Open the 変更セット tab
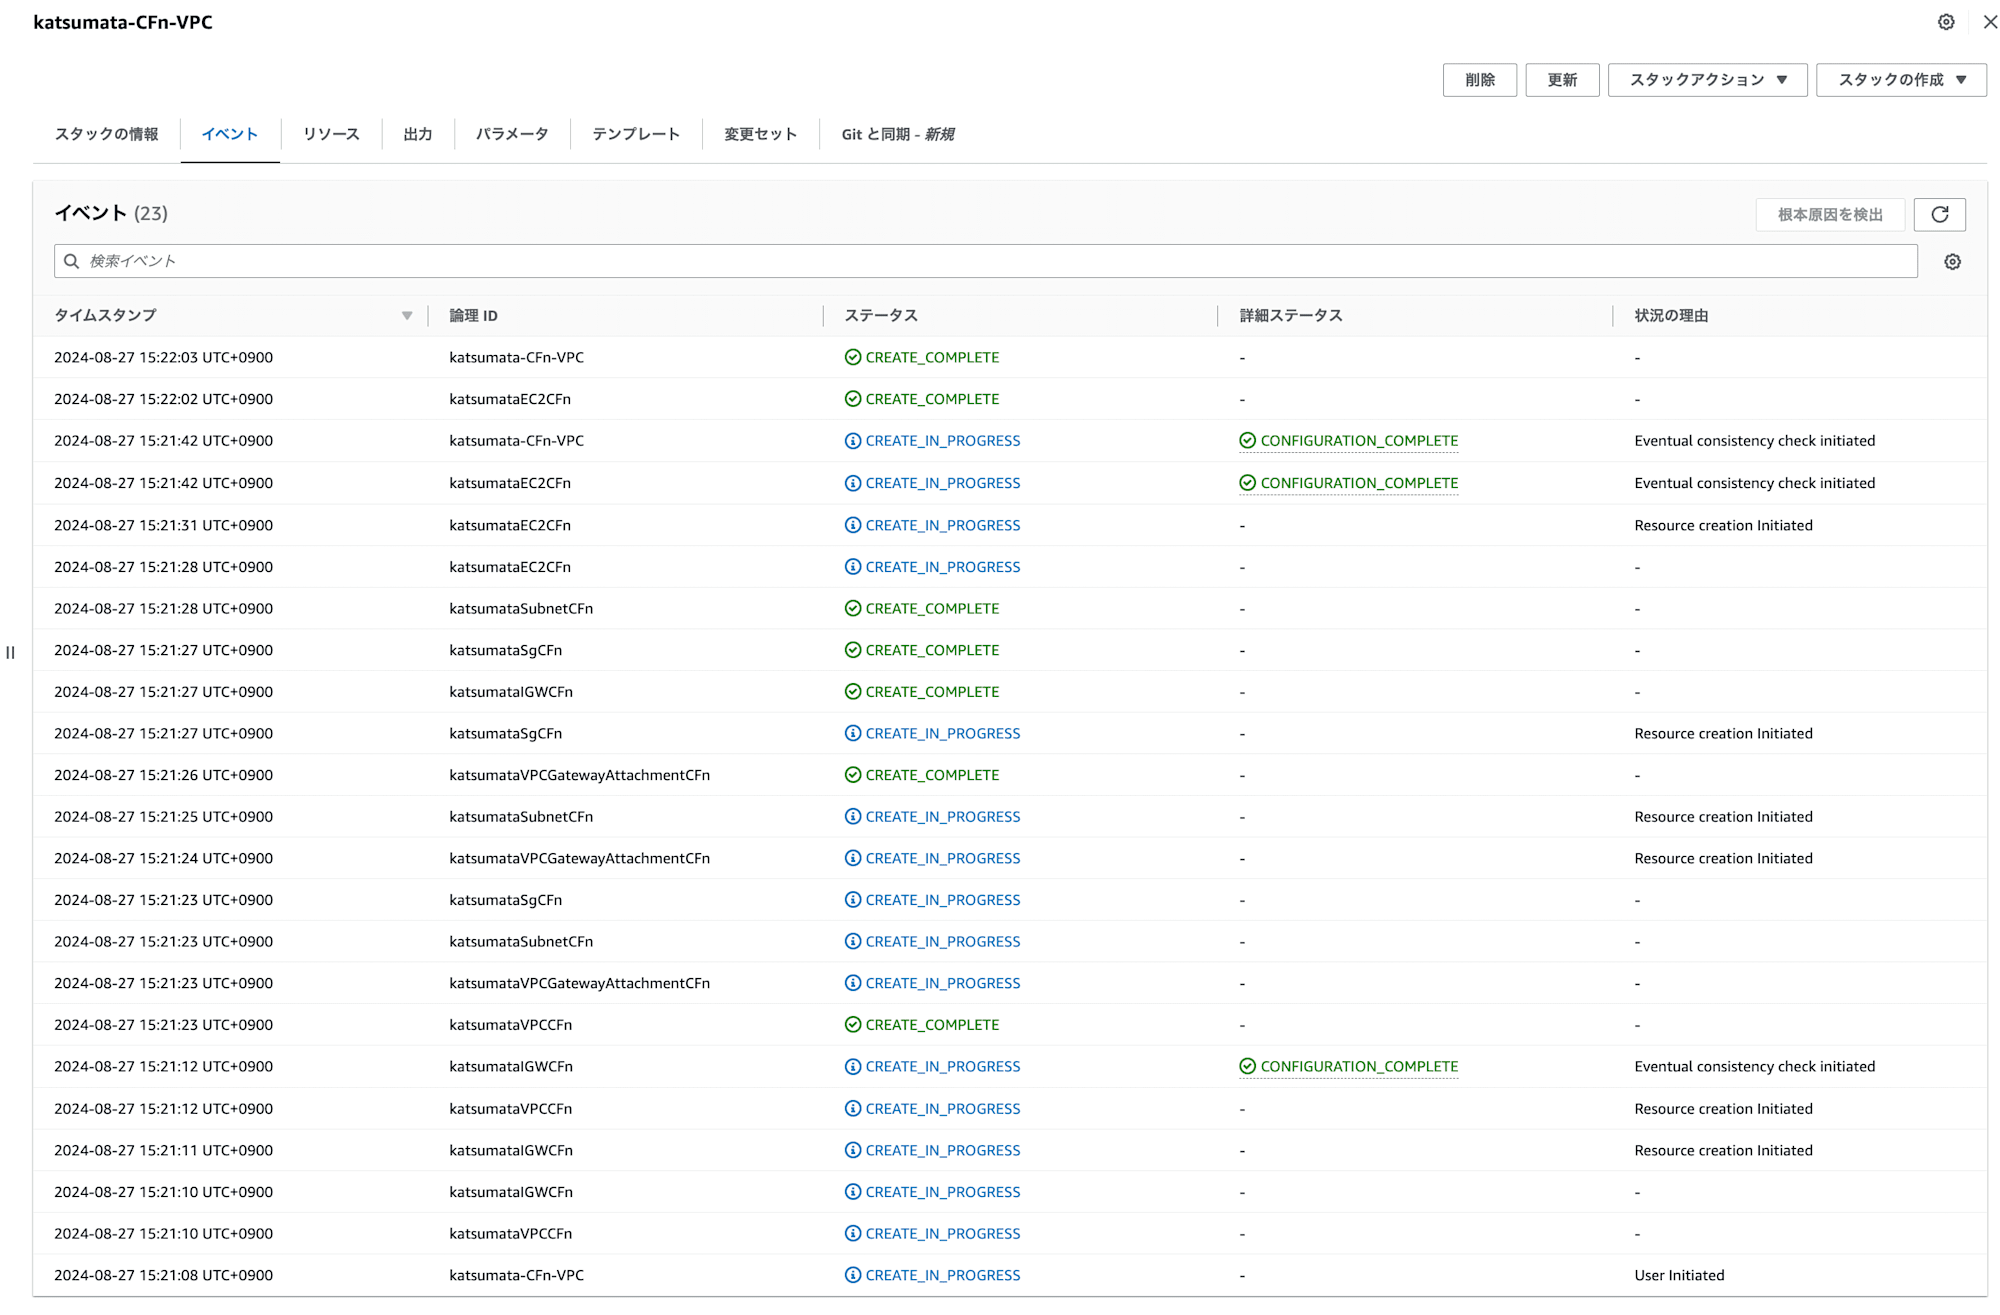The width and height of the screenshot is (2000, 1315). pyautogui.click(x=760, y=134)
